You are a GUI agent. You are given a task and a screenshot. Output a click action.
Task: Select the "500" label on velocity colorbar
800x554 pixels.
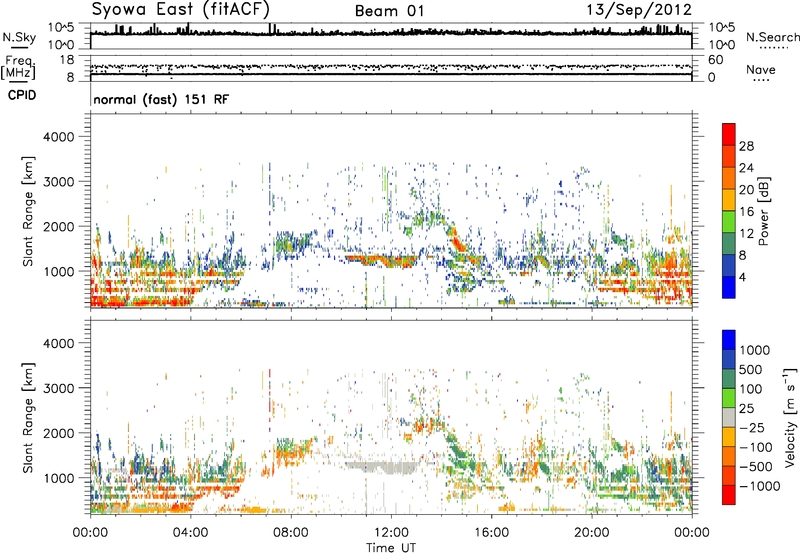coord(751,370)
